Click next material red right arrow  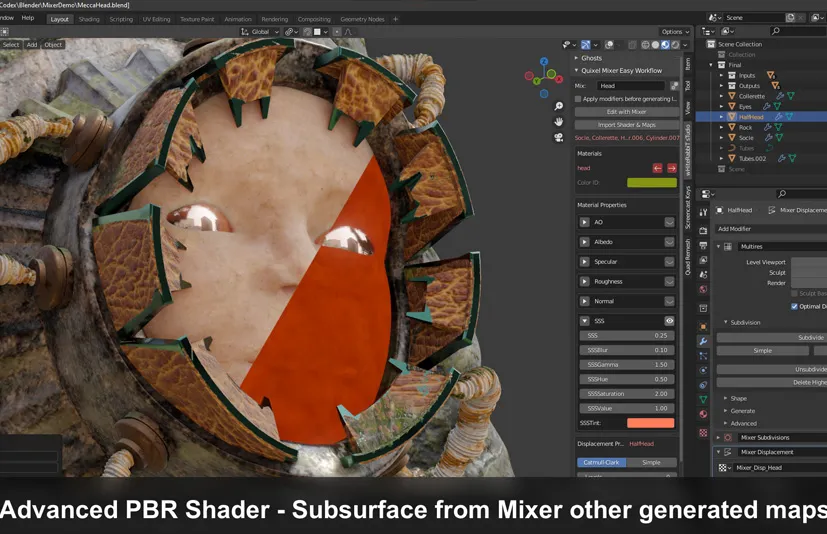tap(672, 168)
